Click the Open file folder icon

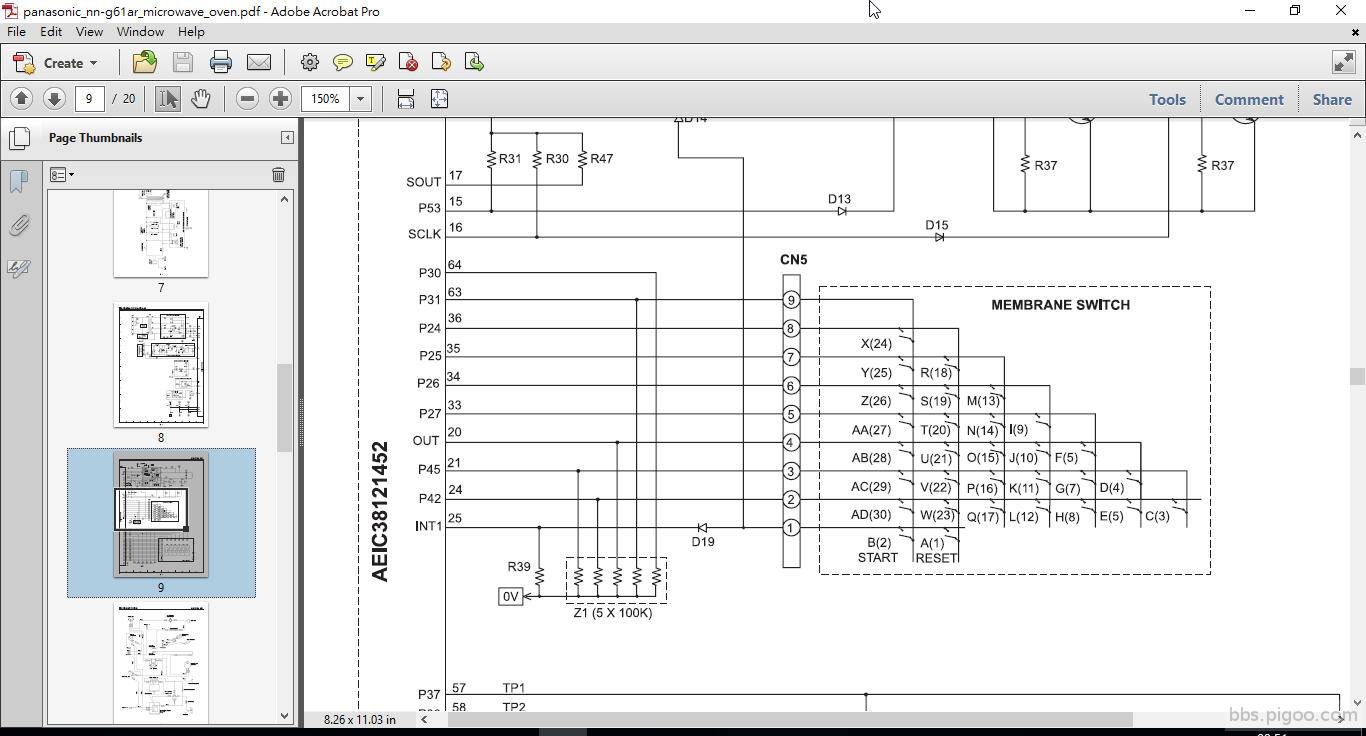pyautogui.click(x=144, y=63)
